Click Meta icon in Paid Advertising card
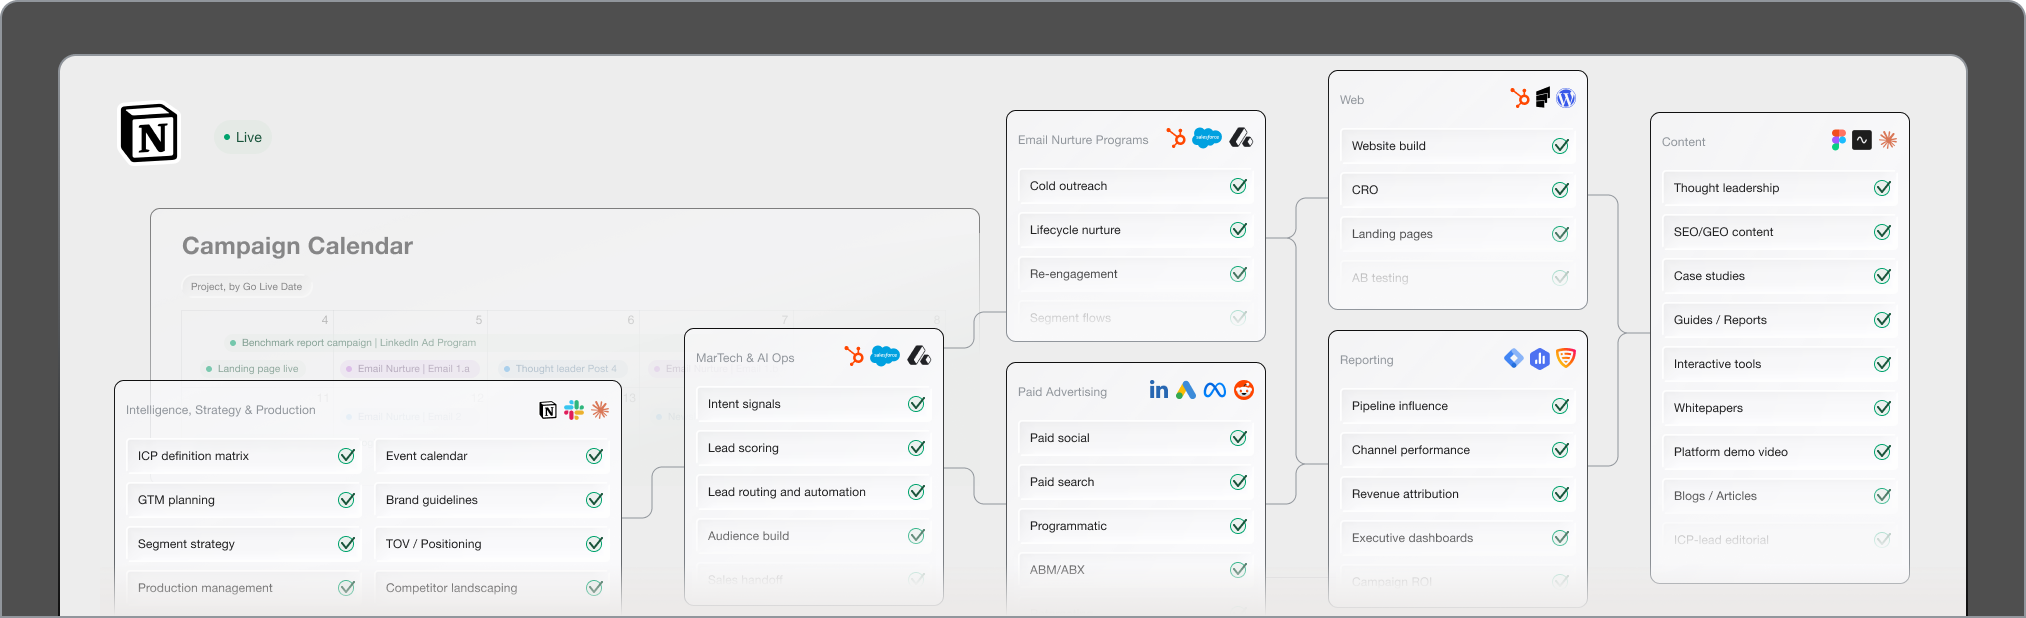Screen dimensions: 2026x618 (x=1215, y=390)
